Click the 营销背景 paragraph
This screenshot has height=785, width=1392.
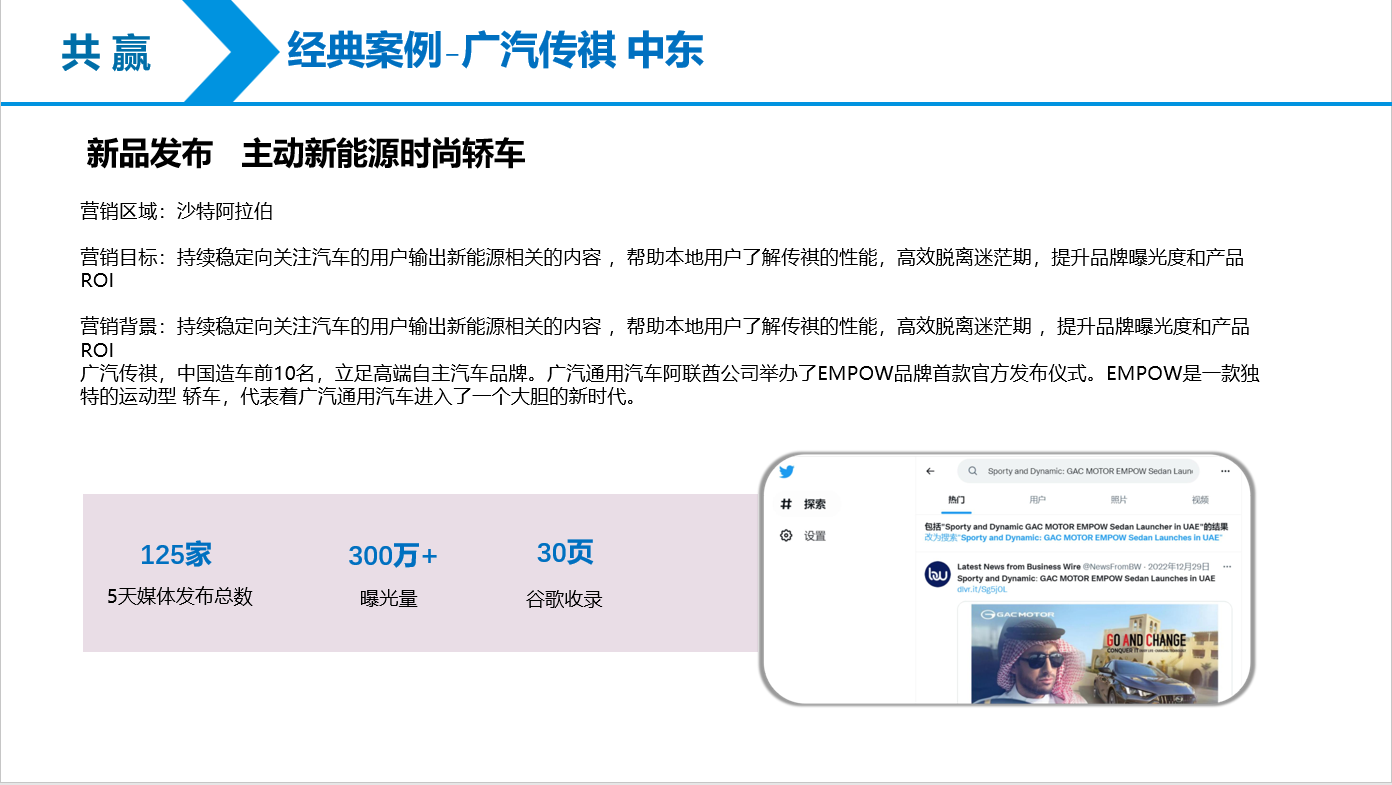click(665, 338)
